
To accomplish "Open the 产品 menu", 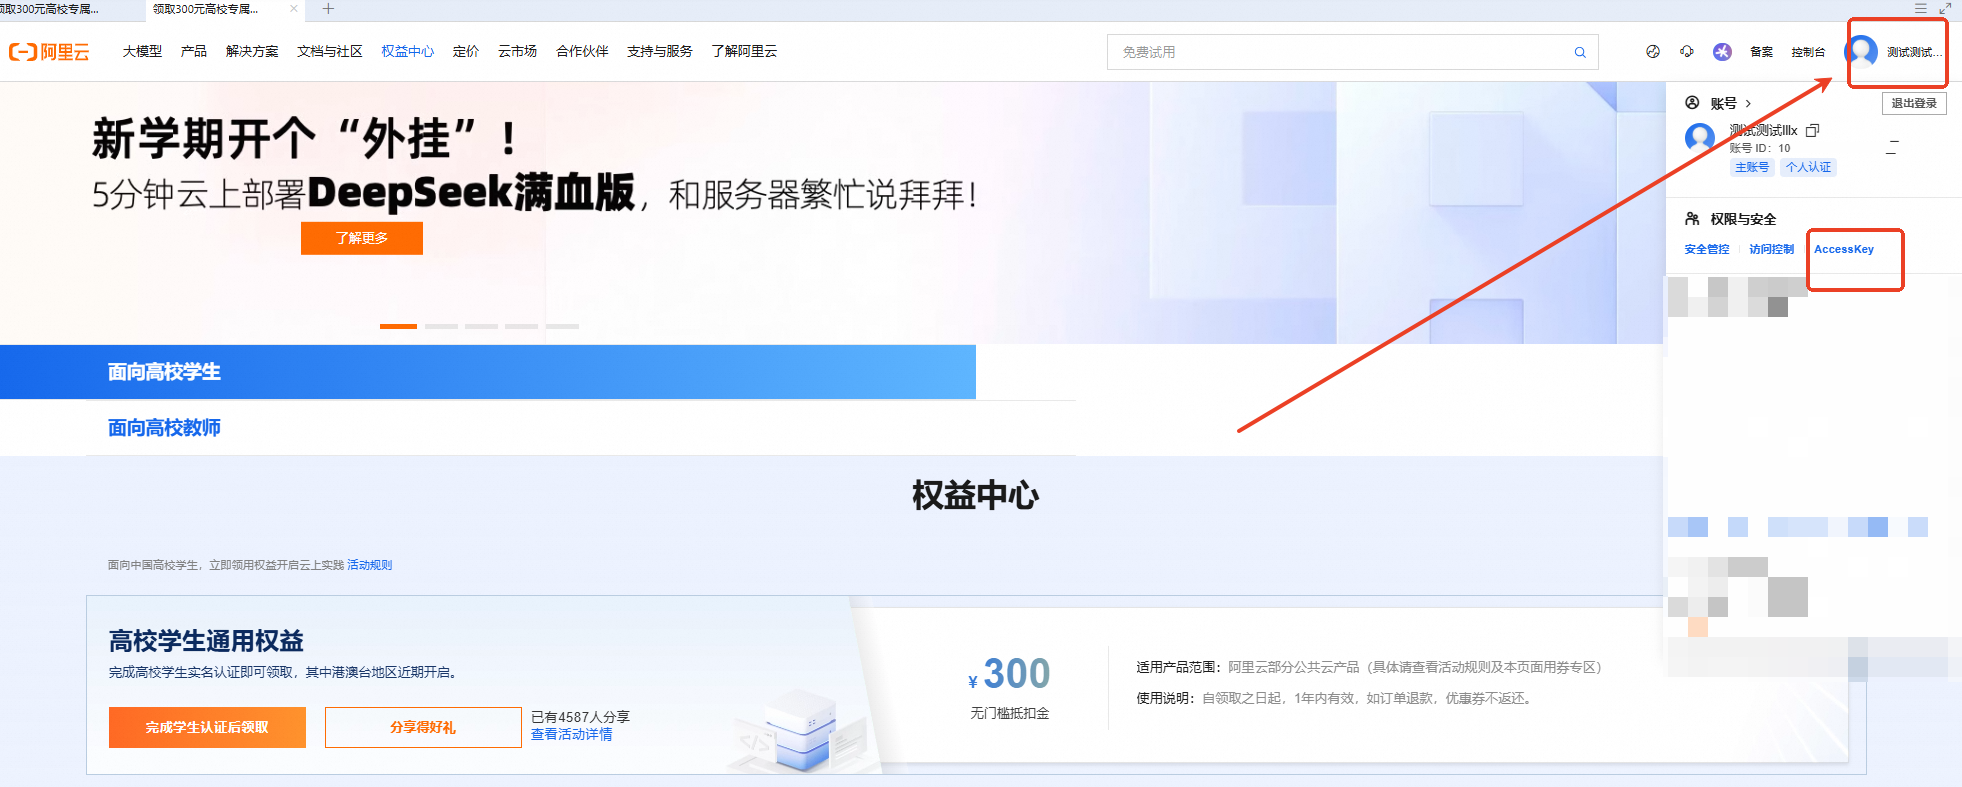I will (x=194, y=52).
